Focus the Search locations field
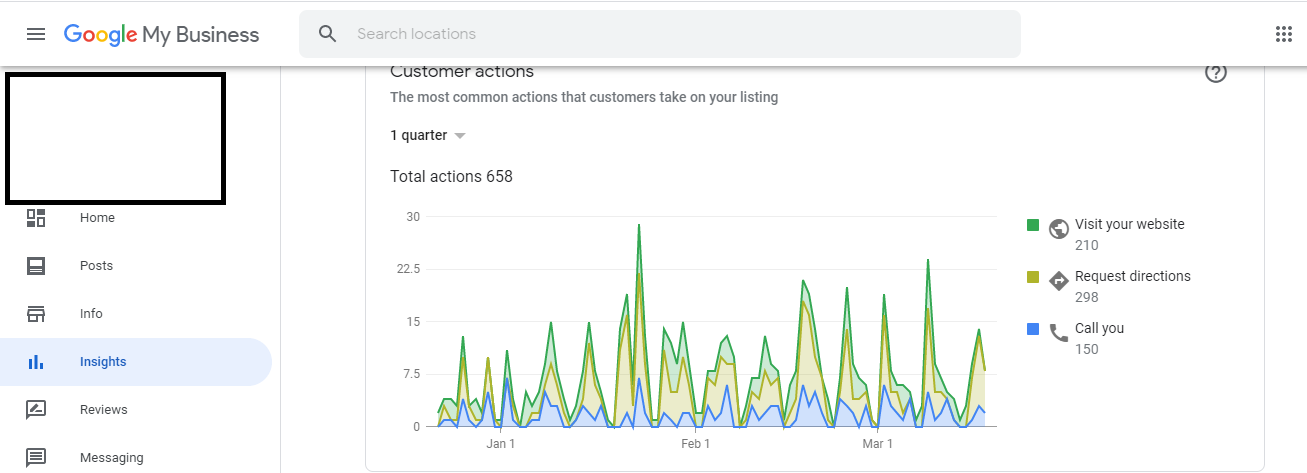This screenshot has height=473, width=1307. [660, 34]
